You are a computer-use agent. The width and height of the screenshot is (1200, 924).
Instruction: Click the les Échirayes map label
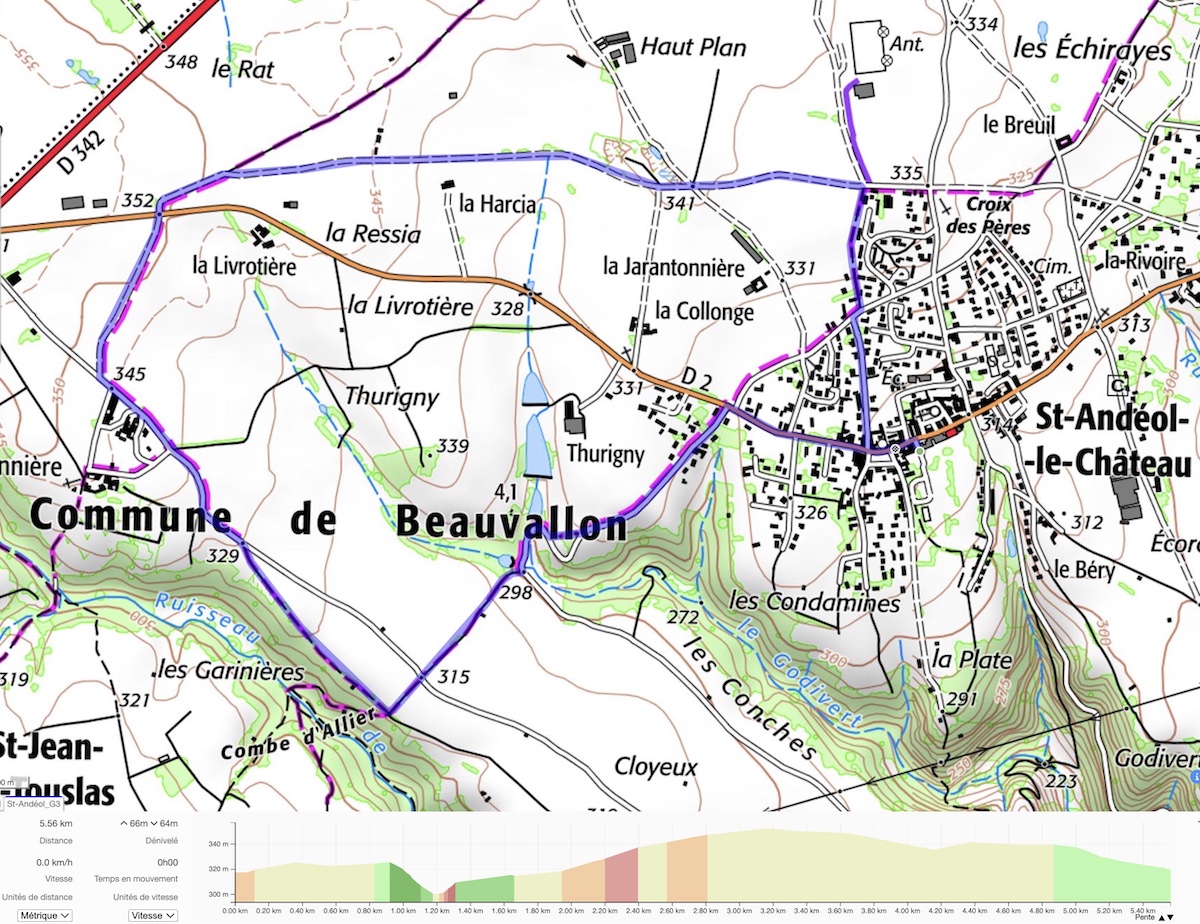[x=1092, y=48]
